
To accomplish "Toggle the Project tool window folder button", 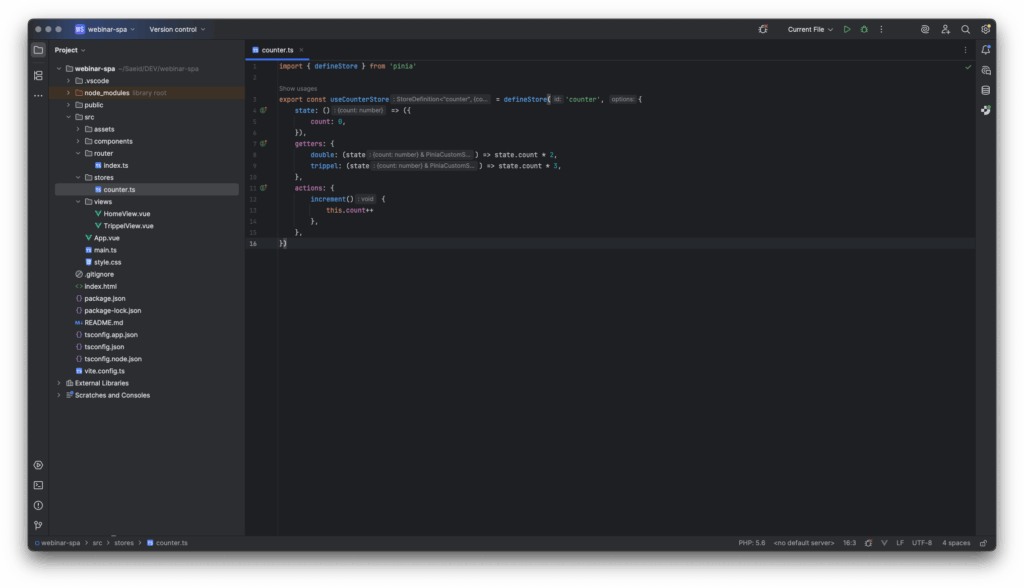I will coord(38,50).
